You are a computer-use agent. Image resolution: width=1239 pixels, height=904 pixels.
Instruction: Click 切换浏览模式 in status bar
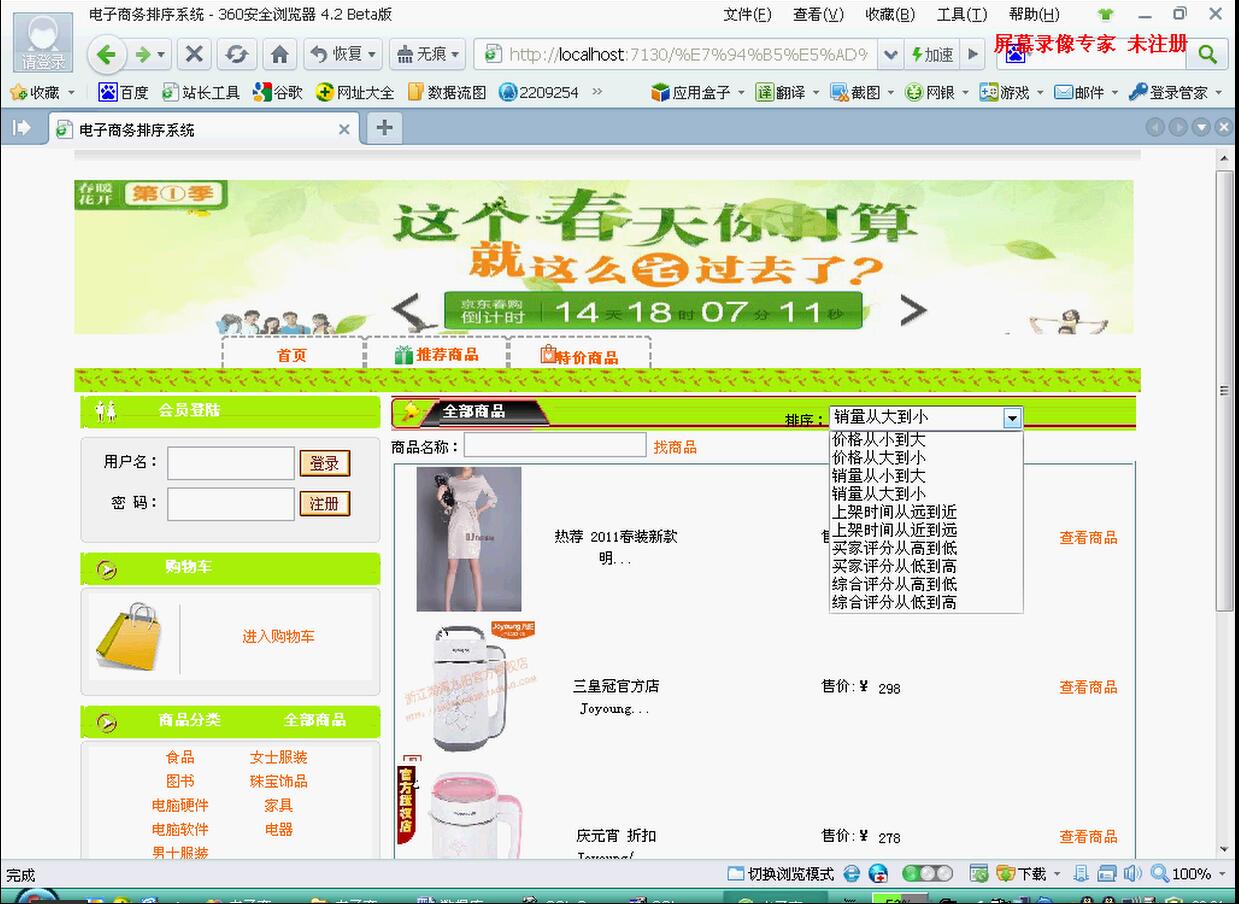click(x=780, y=874)
